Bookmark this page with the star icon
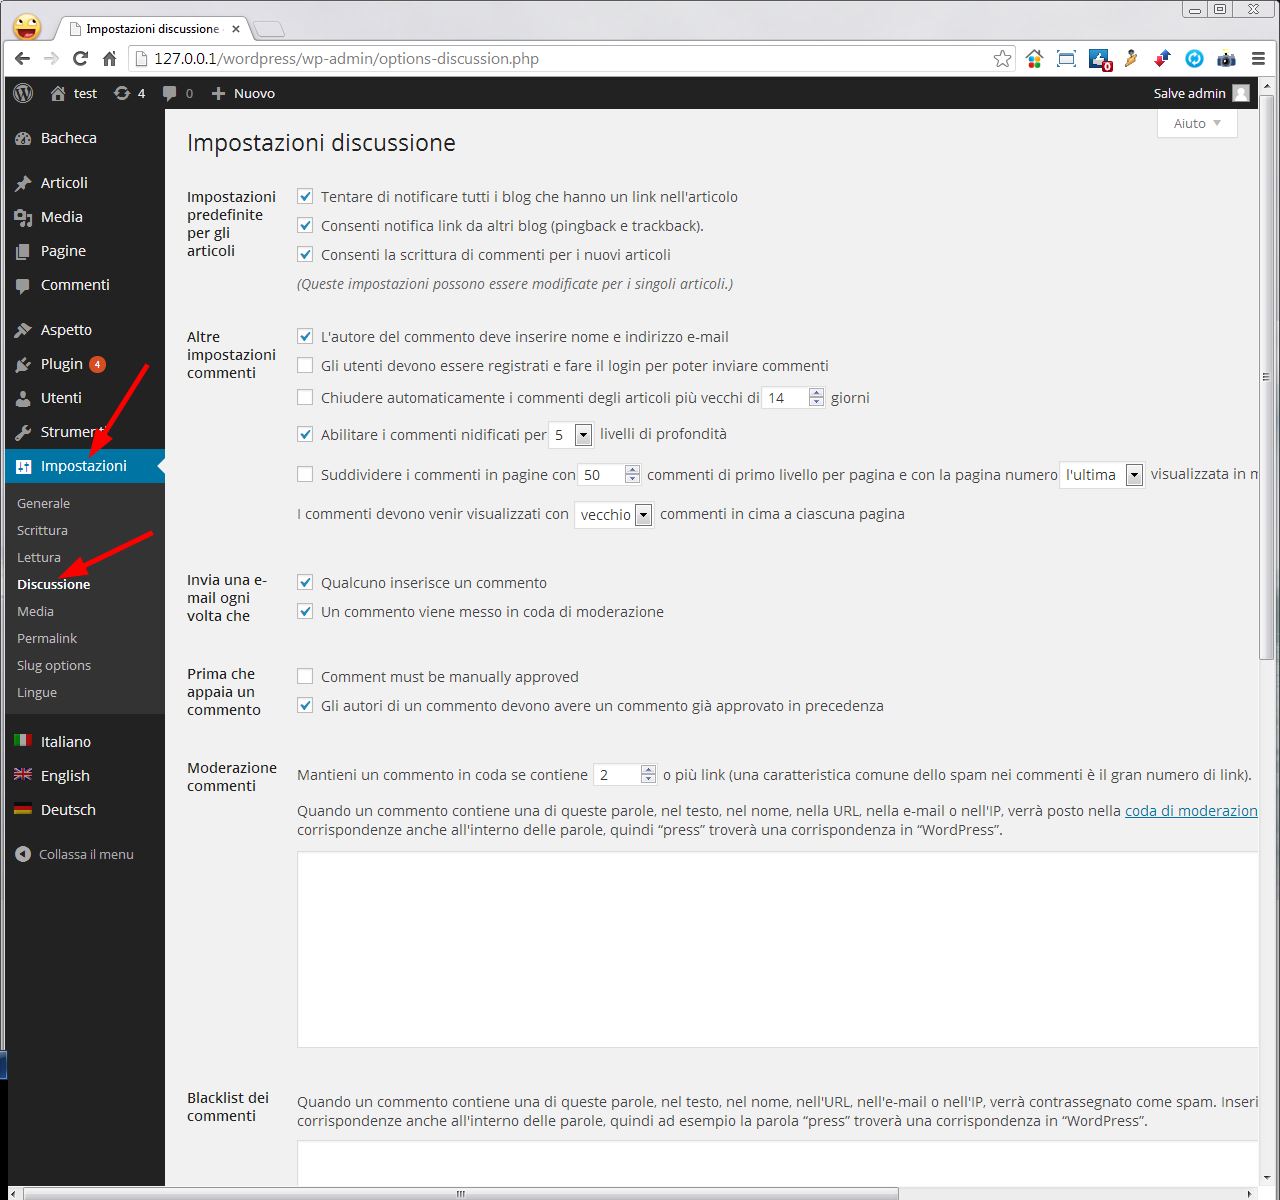1280x1200 pixels. point(1002,59)
